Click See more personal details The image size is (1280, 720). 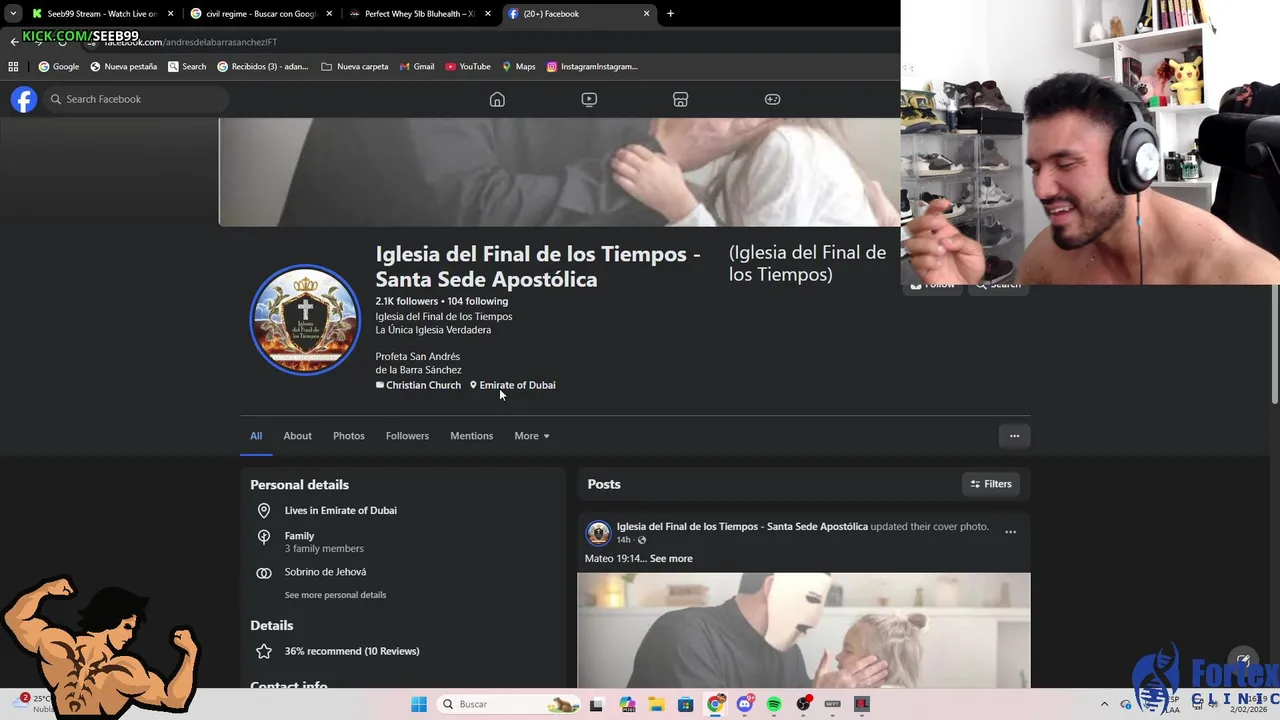pos(335,595)
